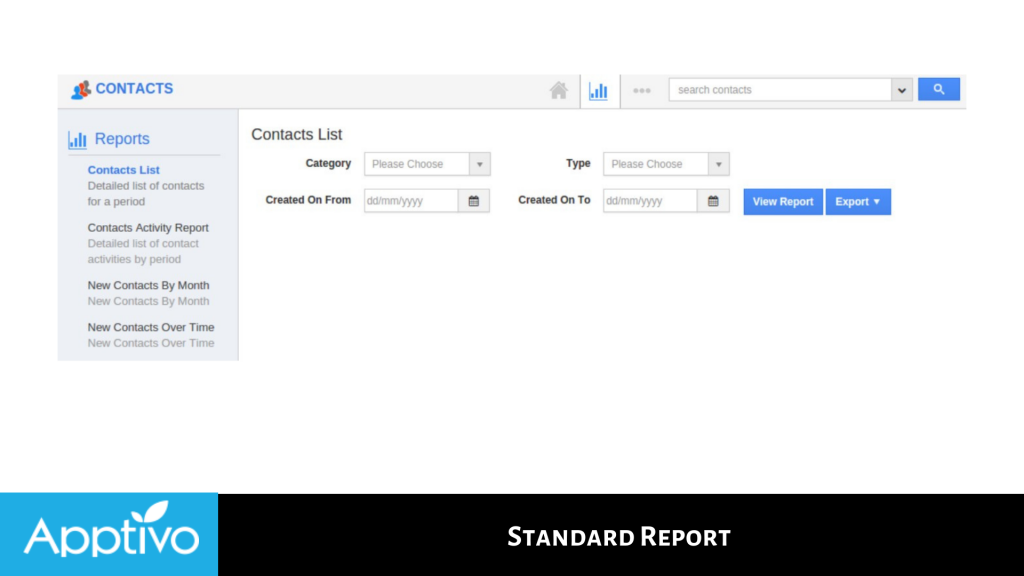Select the bar chart reports icon

coord(598,91)
